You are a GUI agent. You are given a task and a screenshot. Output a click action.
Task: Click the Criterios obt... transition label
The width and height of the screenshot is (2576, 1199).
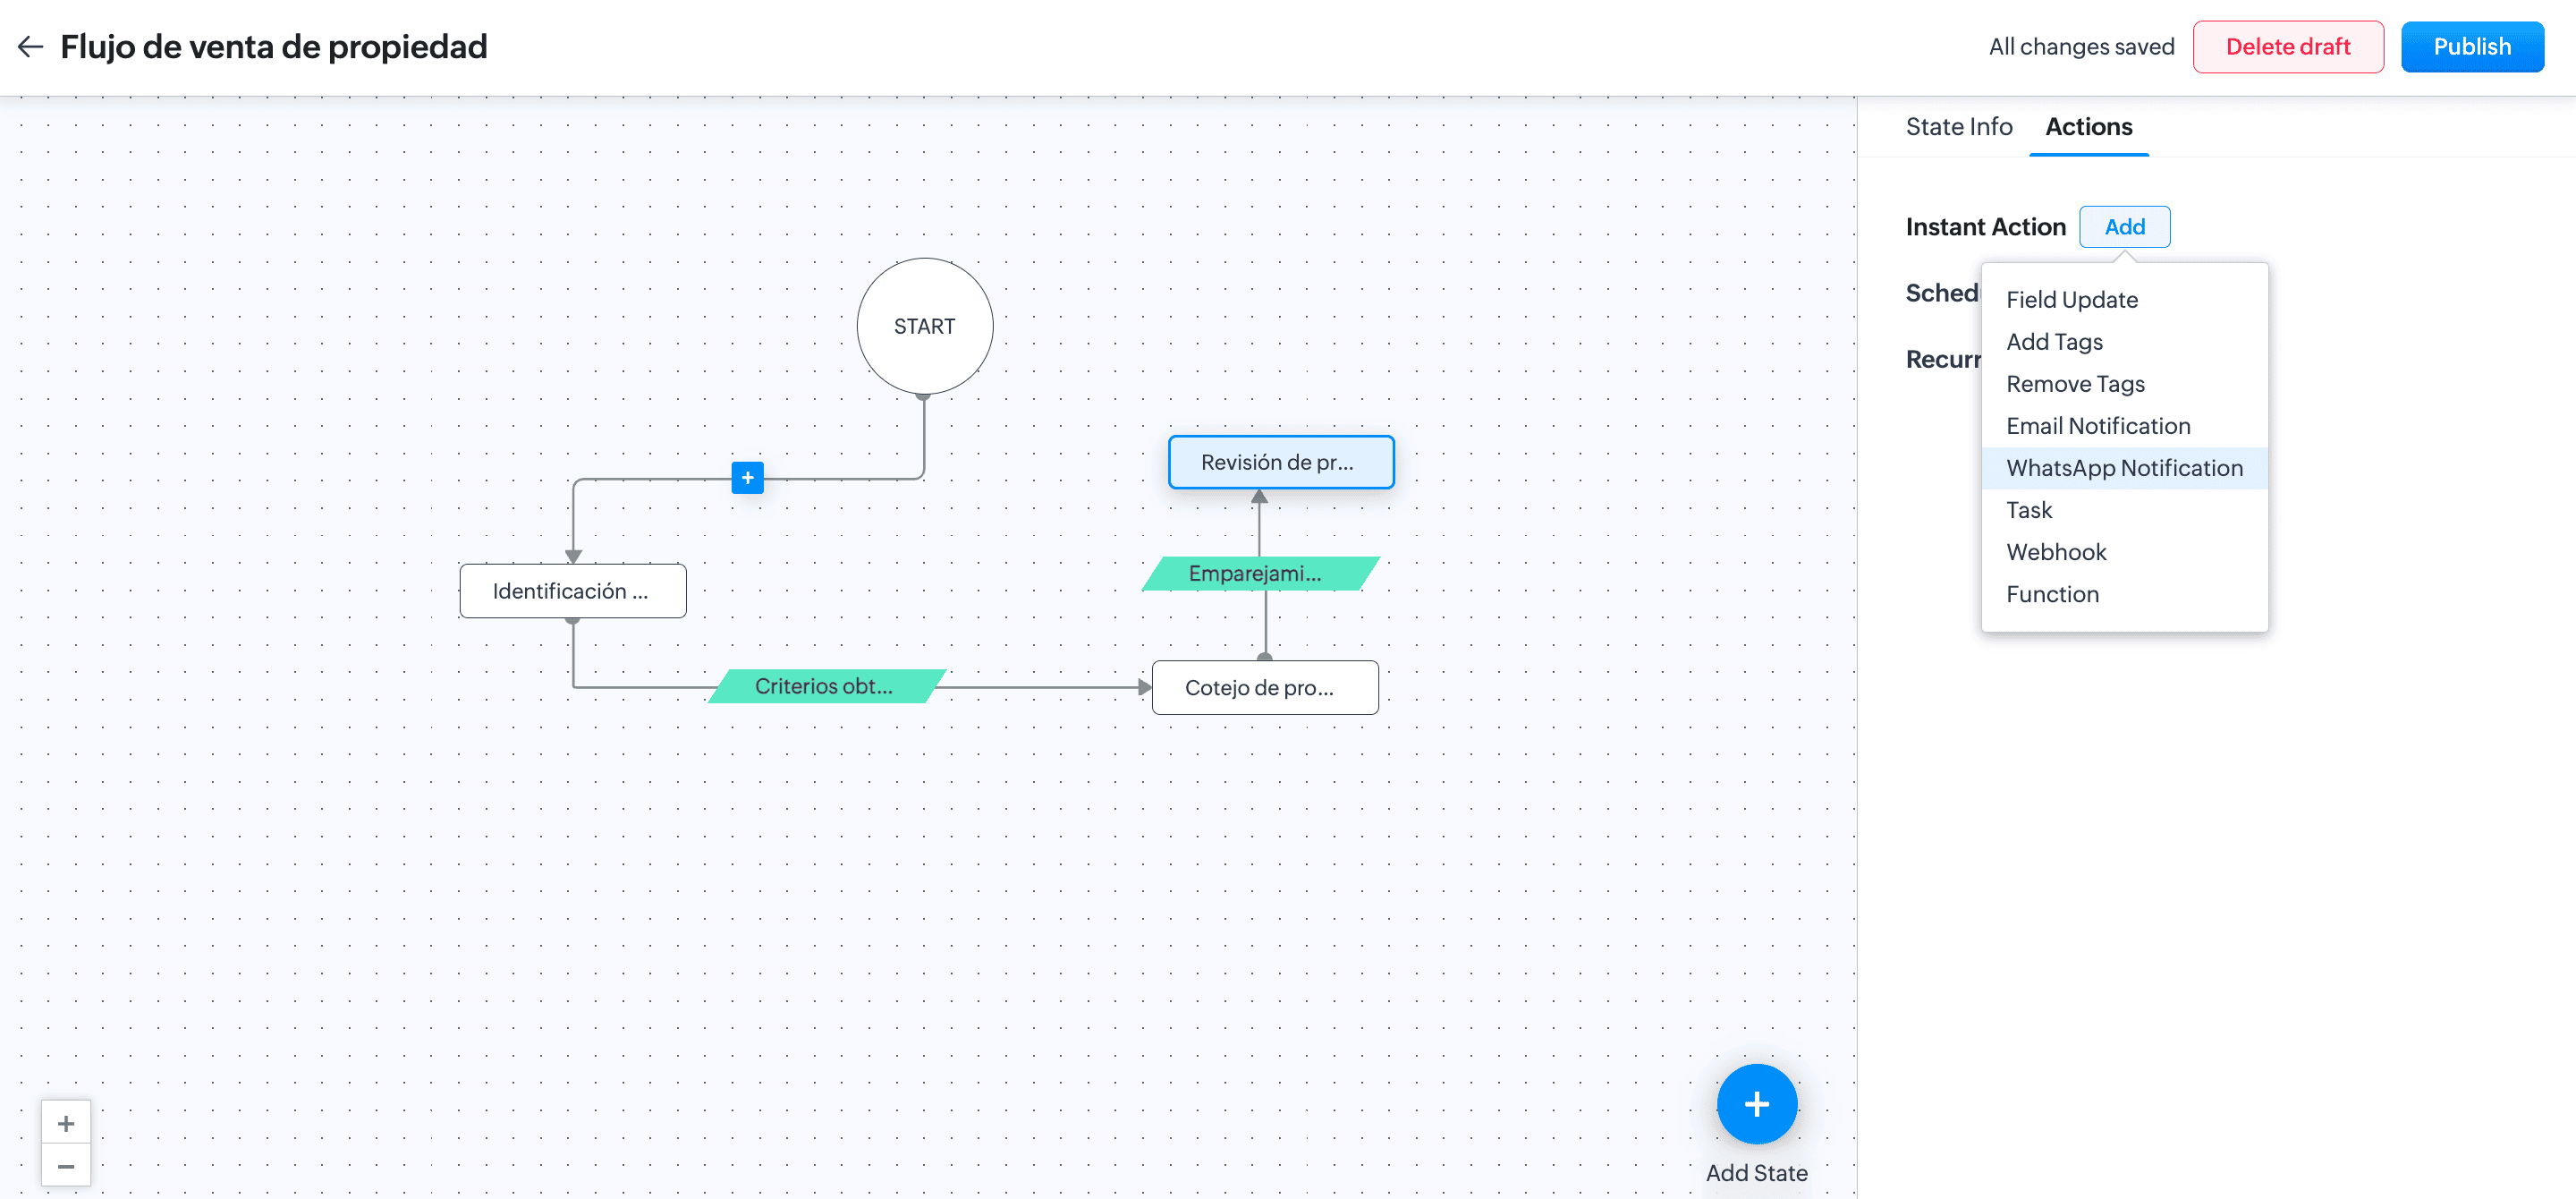tap(824, 686)
